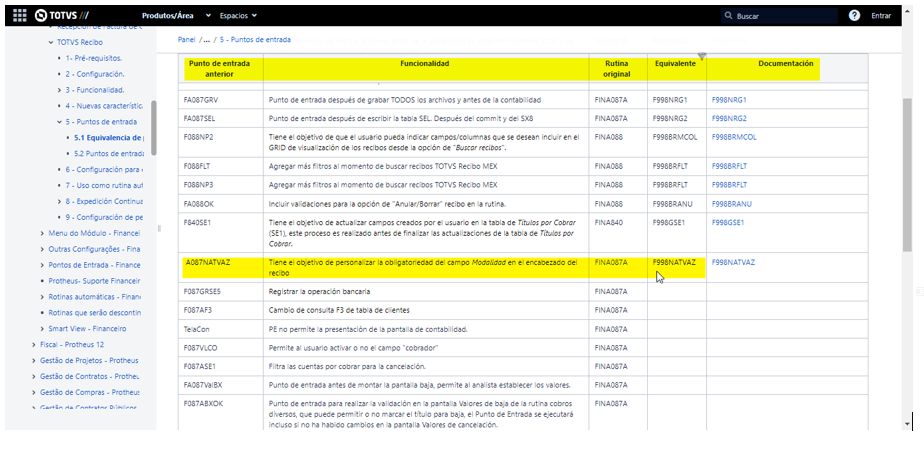Open 2 - Configuración sidebar page
Viewport: 924px width, 454px height.
(x=94, y=74)
